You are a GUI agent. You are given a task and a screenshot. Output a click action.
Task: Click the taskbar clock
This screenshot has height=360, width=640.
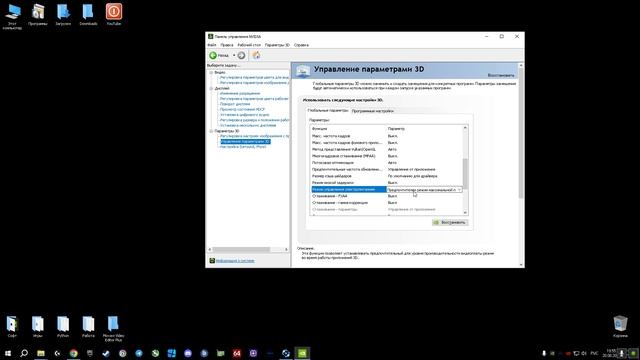click(611, 353)
